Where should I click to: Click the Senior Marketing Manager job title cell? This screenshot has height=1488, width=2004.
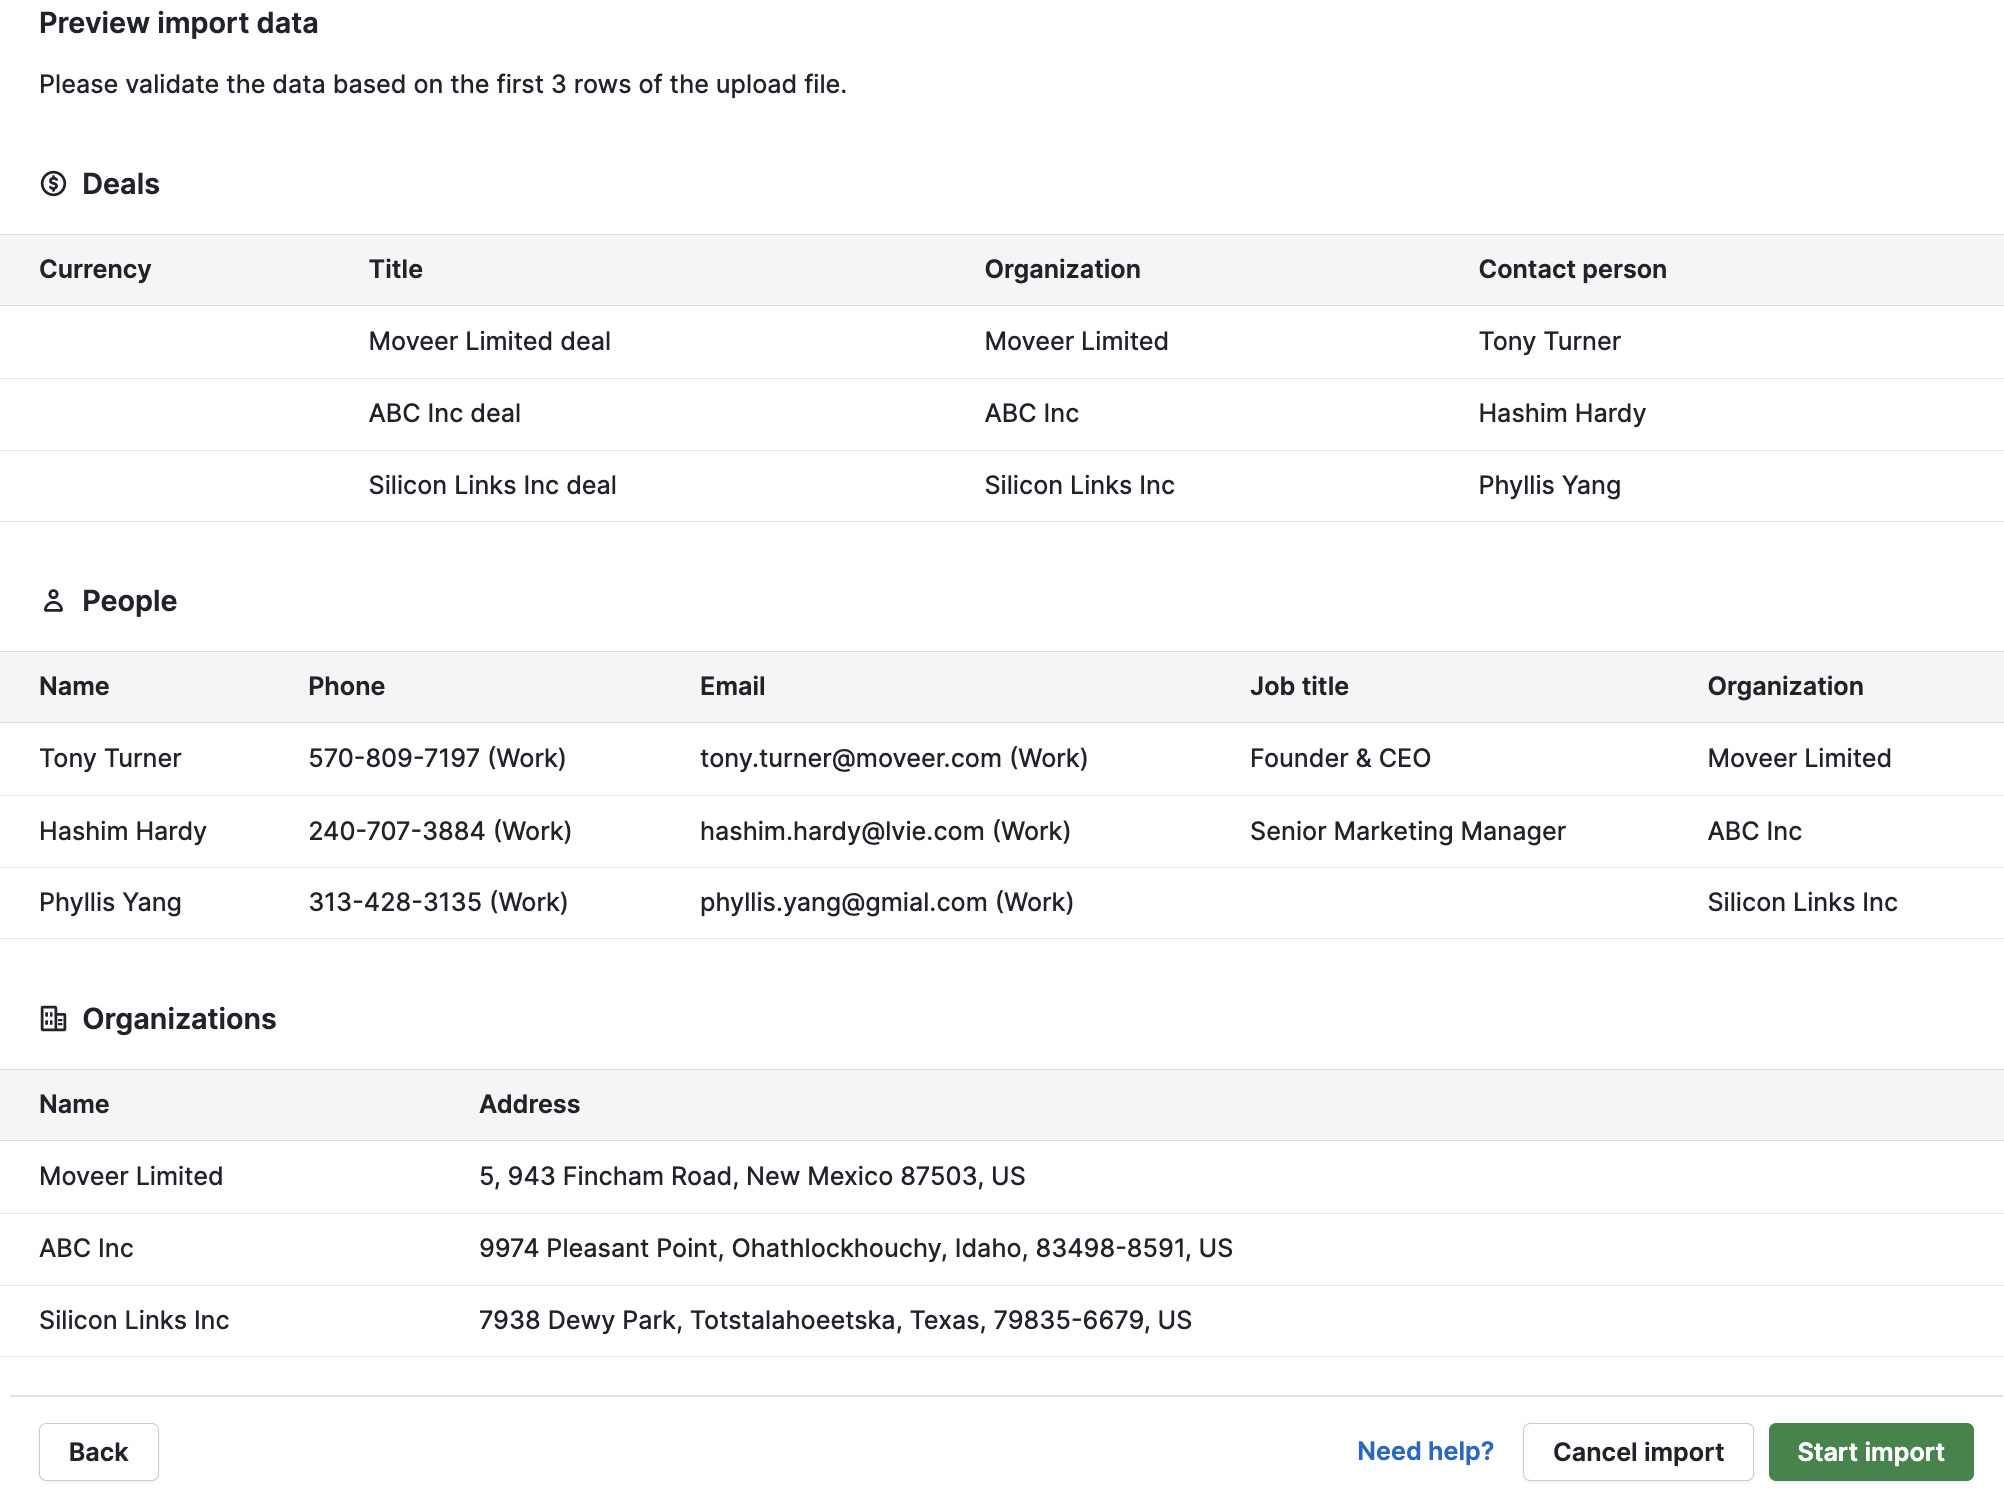[x=1407, y=831]
